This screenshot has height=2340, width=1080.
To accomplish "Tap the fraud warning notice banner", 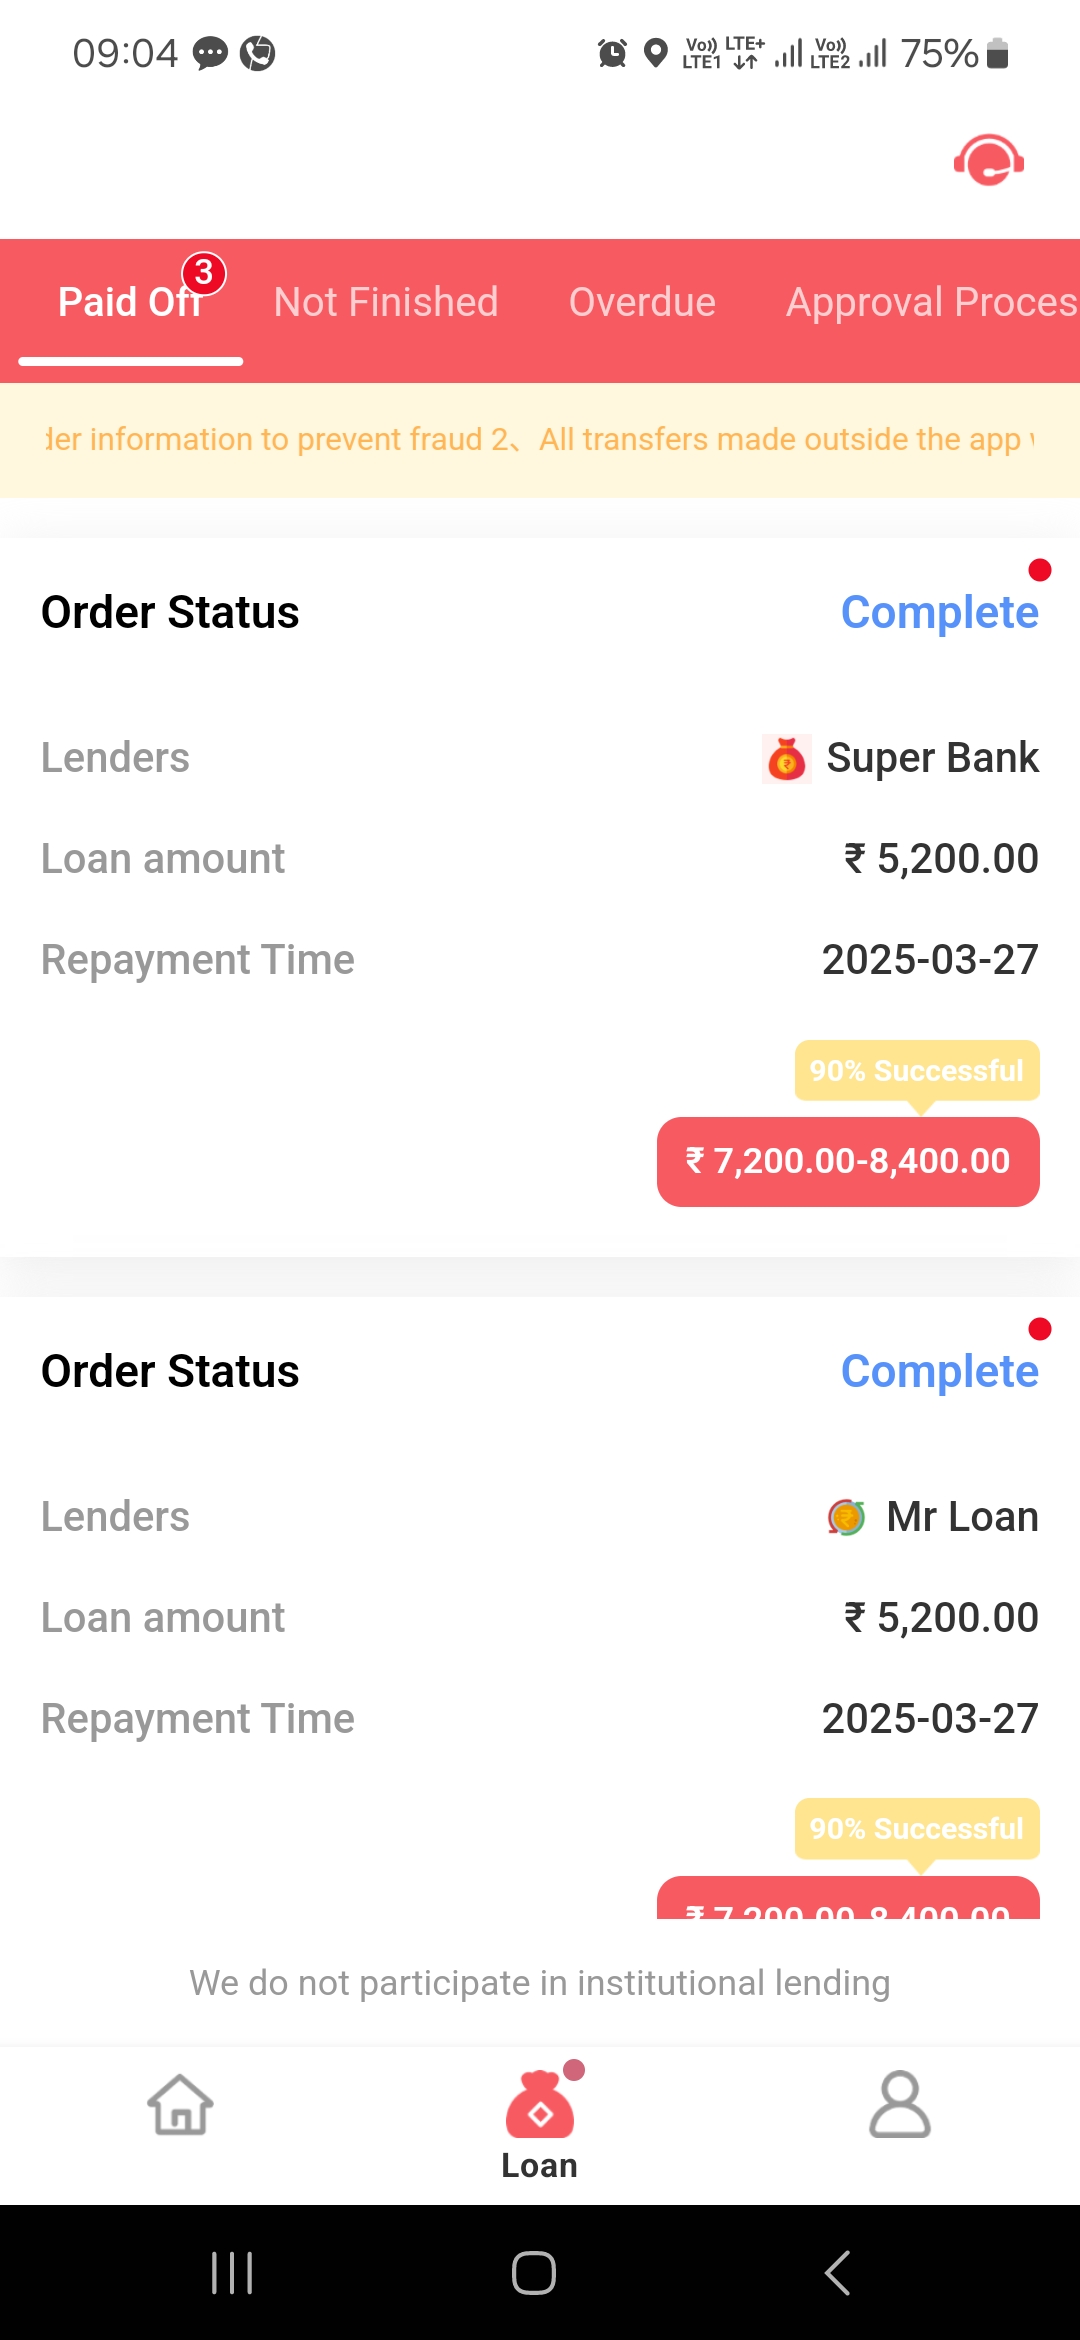I will click(x=540, y=440).
